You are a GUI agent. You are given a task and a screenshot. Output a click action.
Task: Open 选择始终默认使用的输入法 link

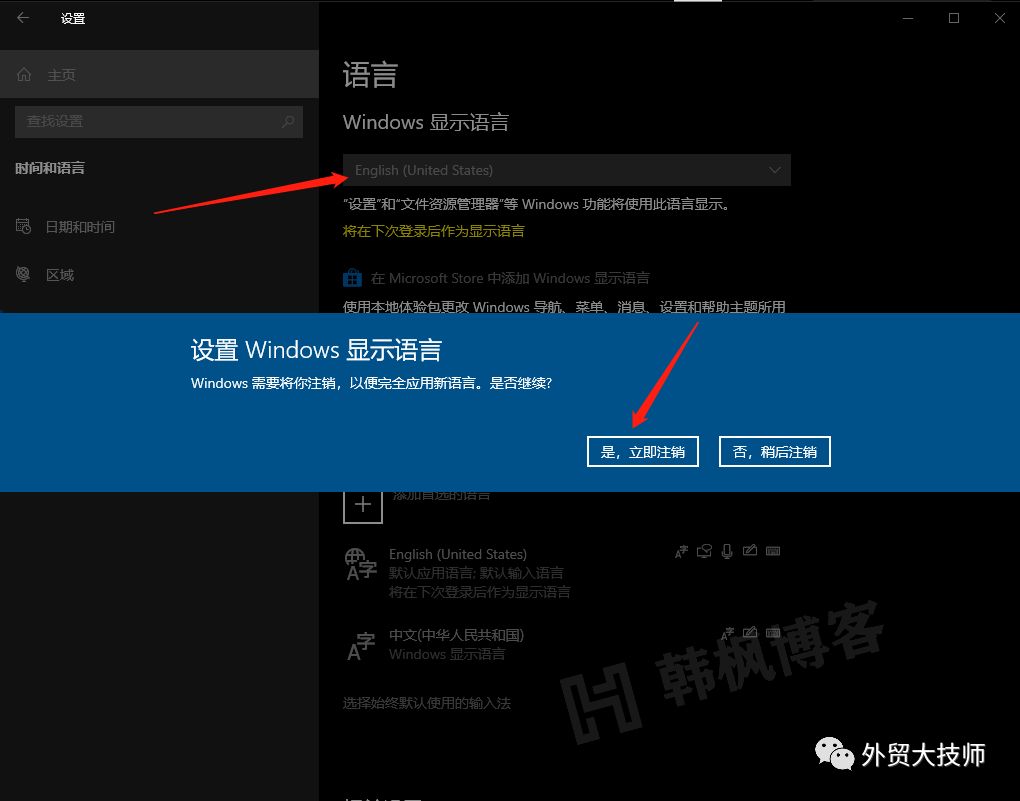pyautogui.click(x=427, y=703)
